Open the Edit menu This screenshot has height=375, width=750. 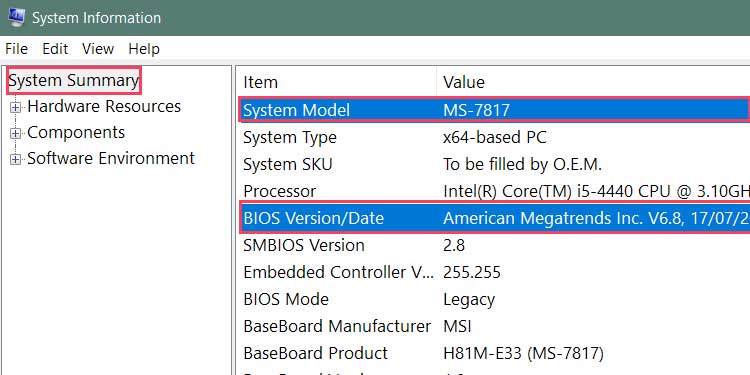[x=55, y=49]
